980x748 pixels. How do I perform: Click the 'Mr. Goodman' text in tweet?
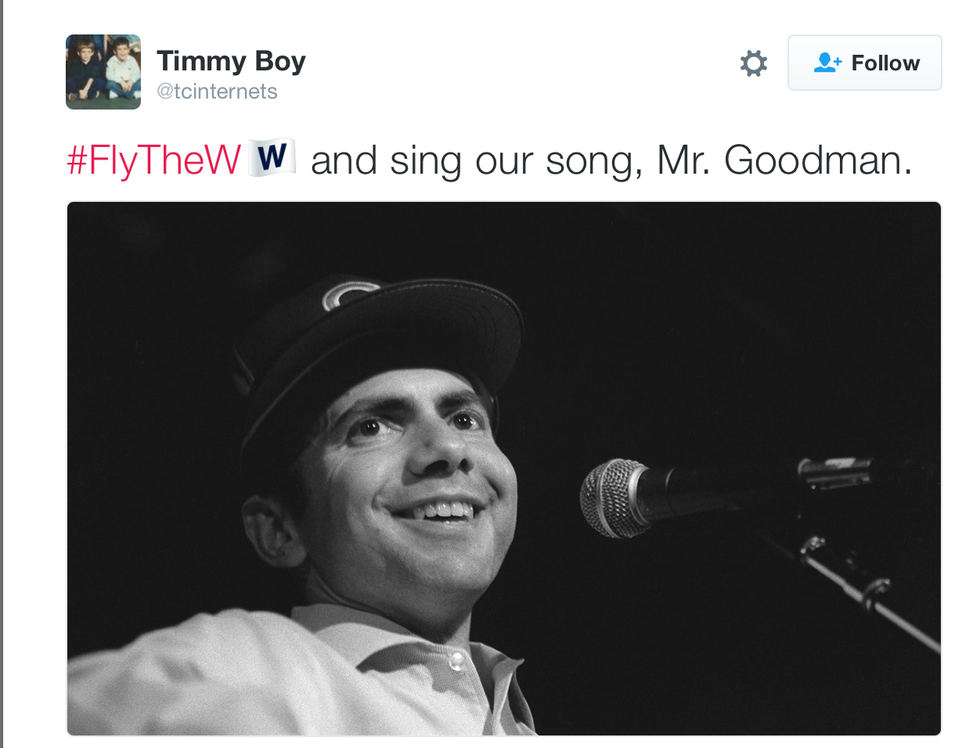pyautogui.click(x=785, y=161)
